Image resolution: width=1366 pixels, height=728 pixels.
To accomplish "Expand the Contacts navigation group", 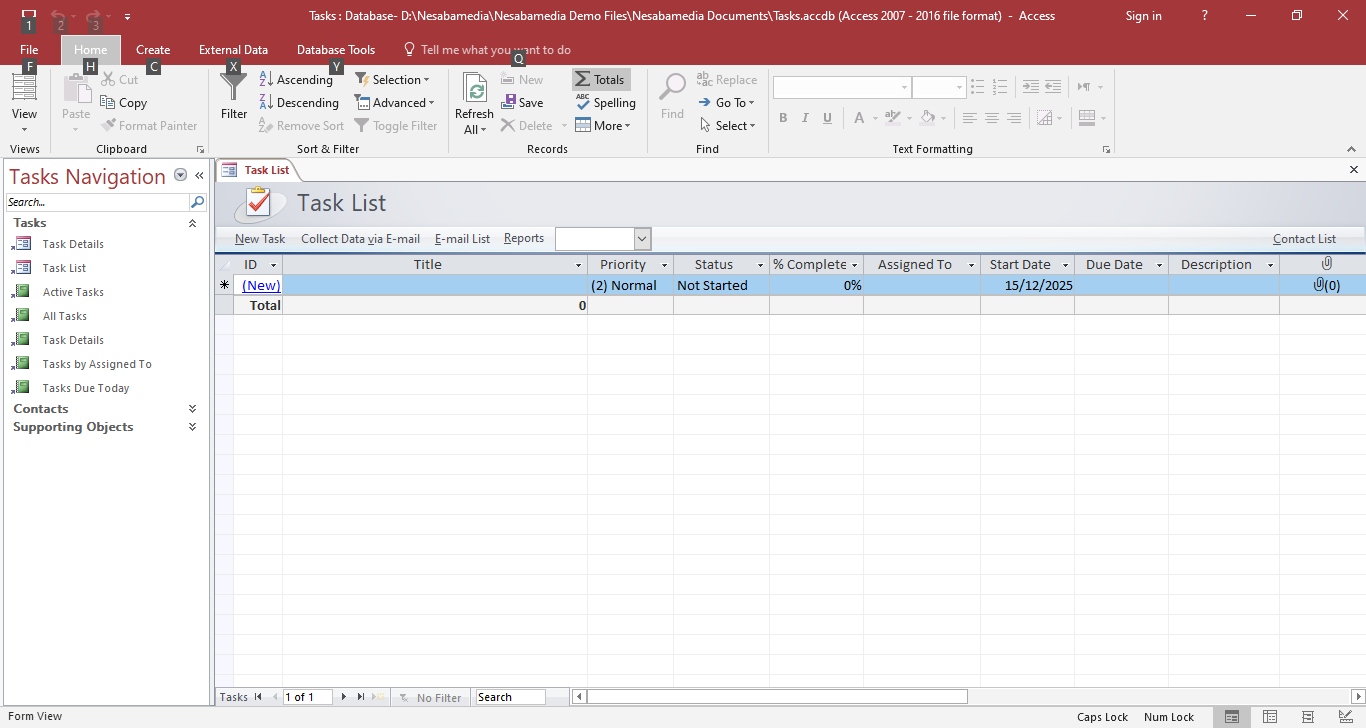I will (192, 409).
